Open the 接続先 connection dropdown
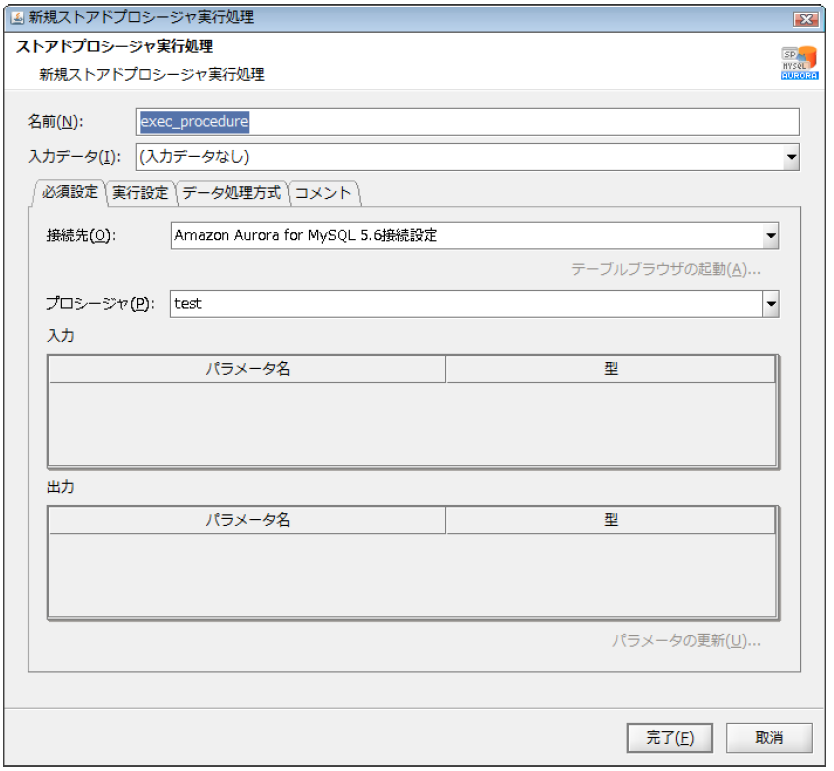The image size is (834, 771). point(772,236)
